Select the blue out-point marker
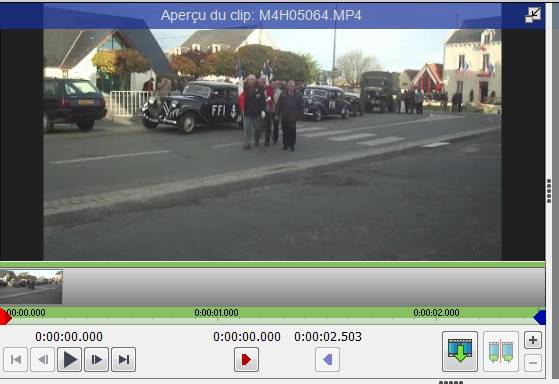 (x=540, y=317)
